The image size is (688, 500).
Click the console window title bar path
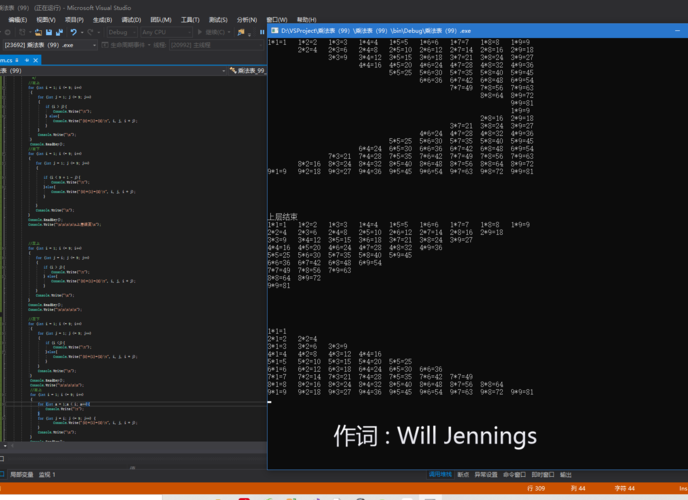tap(376, 31)
